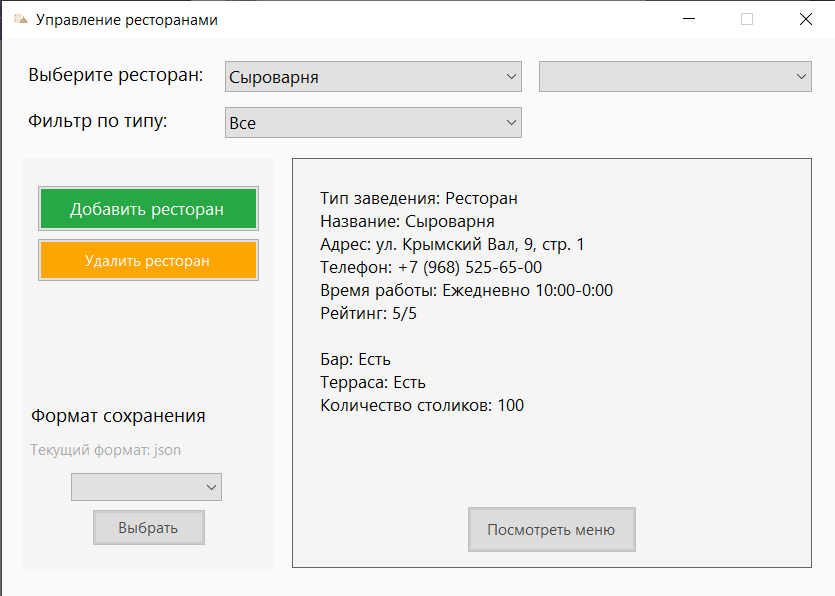Click the chevron arrow of restaurant combo box
Viewport: 835px width, 596px height.
pyautogui.click(x=511, y=77)
